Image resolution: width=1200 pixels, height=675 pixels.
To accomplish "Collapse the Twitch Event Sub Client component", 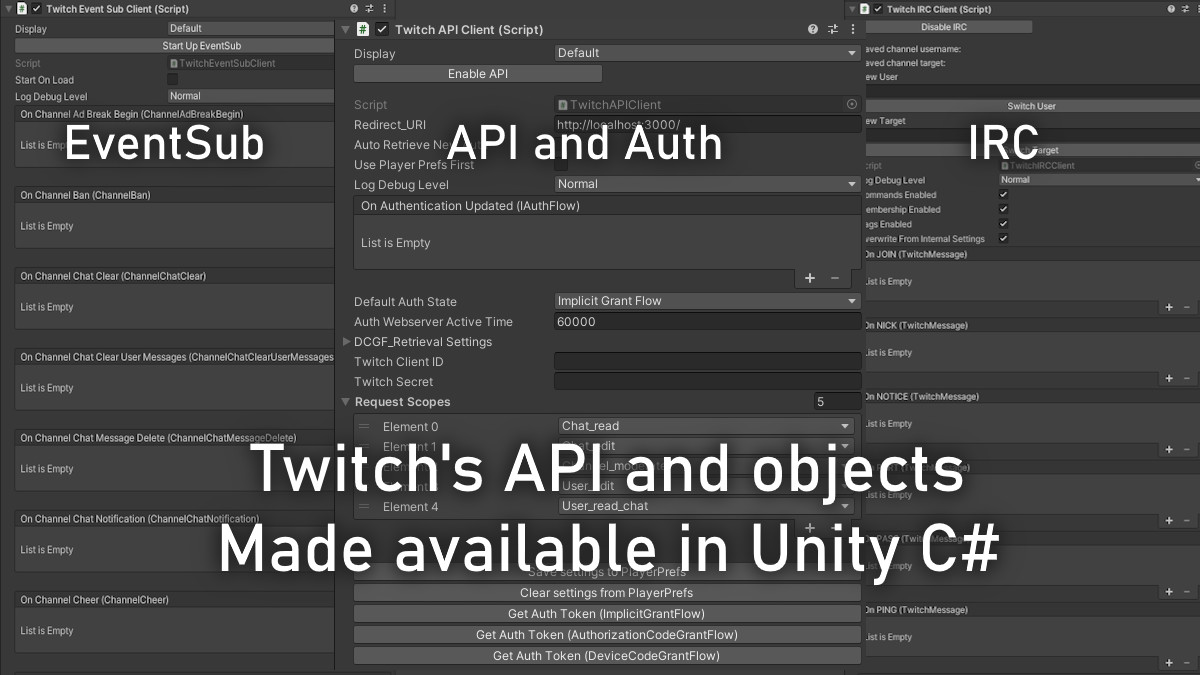I will (x=8, y=9).
